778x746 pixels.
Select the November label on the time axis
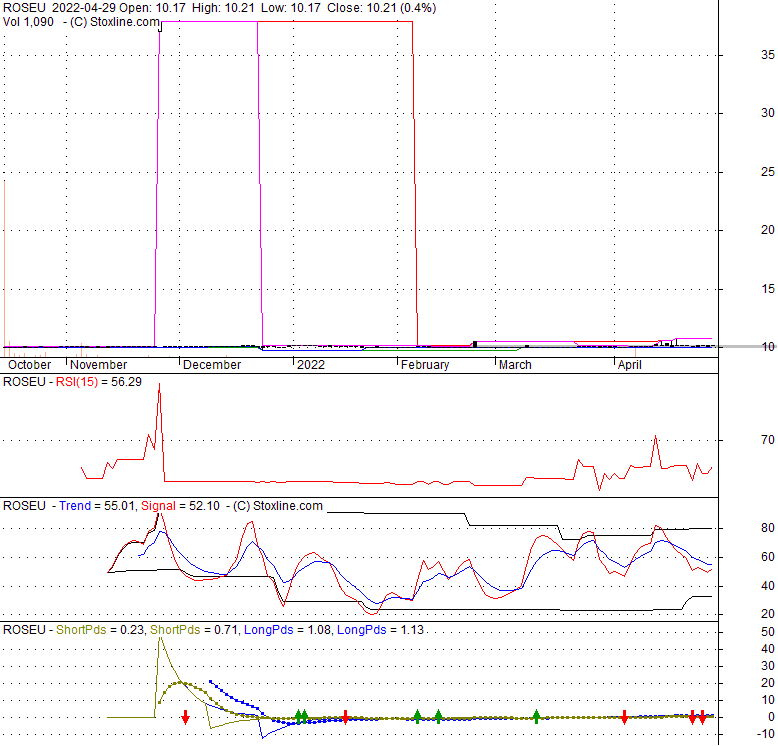(x=99, y=365)
